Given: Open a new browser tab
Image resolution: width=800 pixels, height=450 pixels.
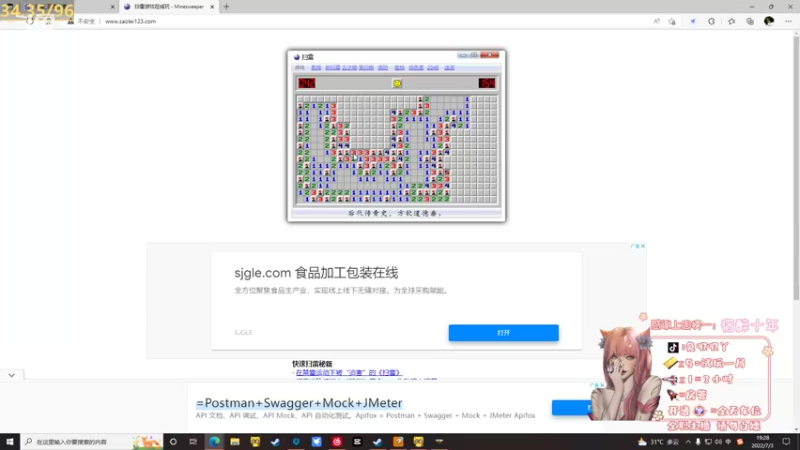Looking at the screenshot, I should 226,7.
